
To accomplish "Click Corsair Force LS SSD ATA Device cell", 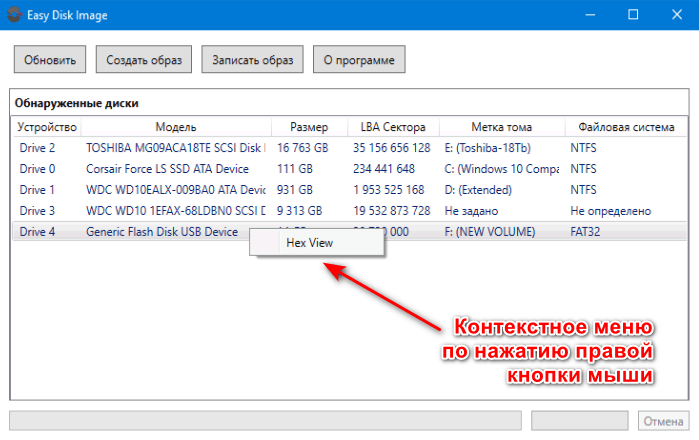I will 167,169.
